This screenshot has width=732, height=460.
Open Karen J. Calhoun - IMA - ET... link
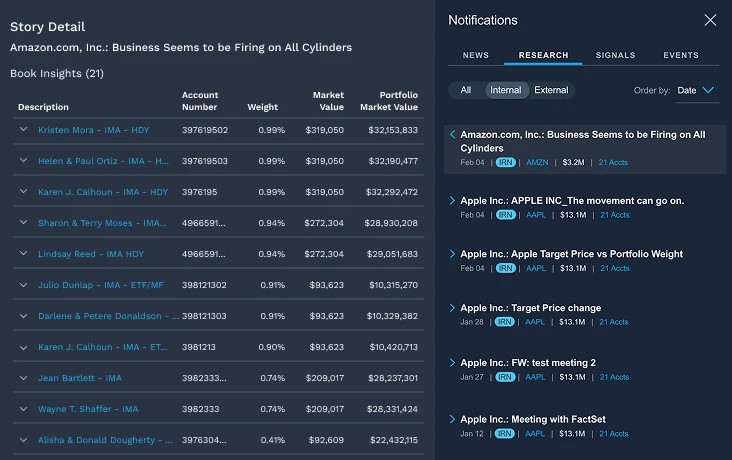(x=102, y=347)
